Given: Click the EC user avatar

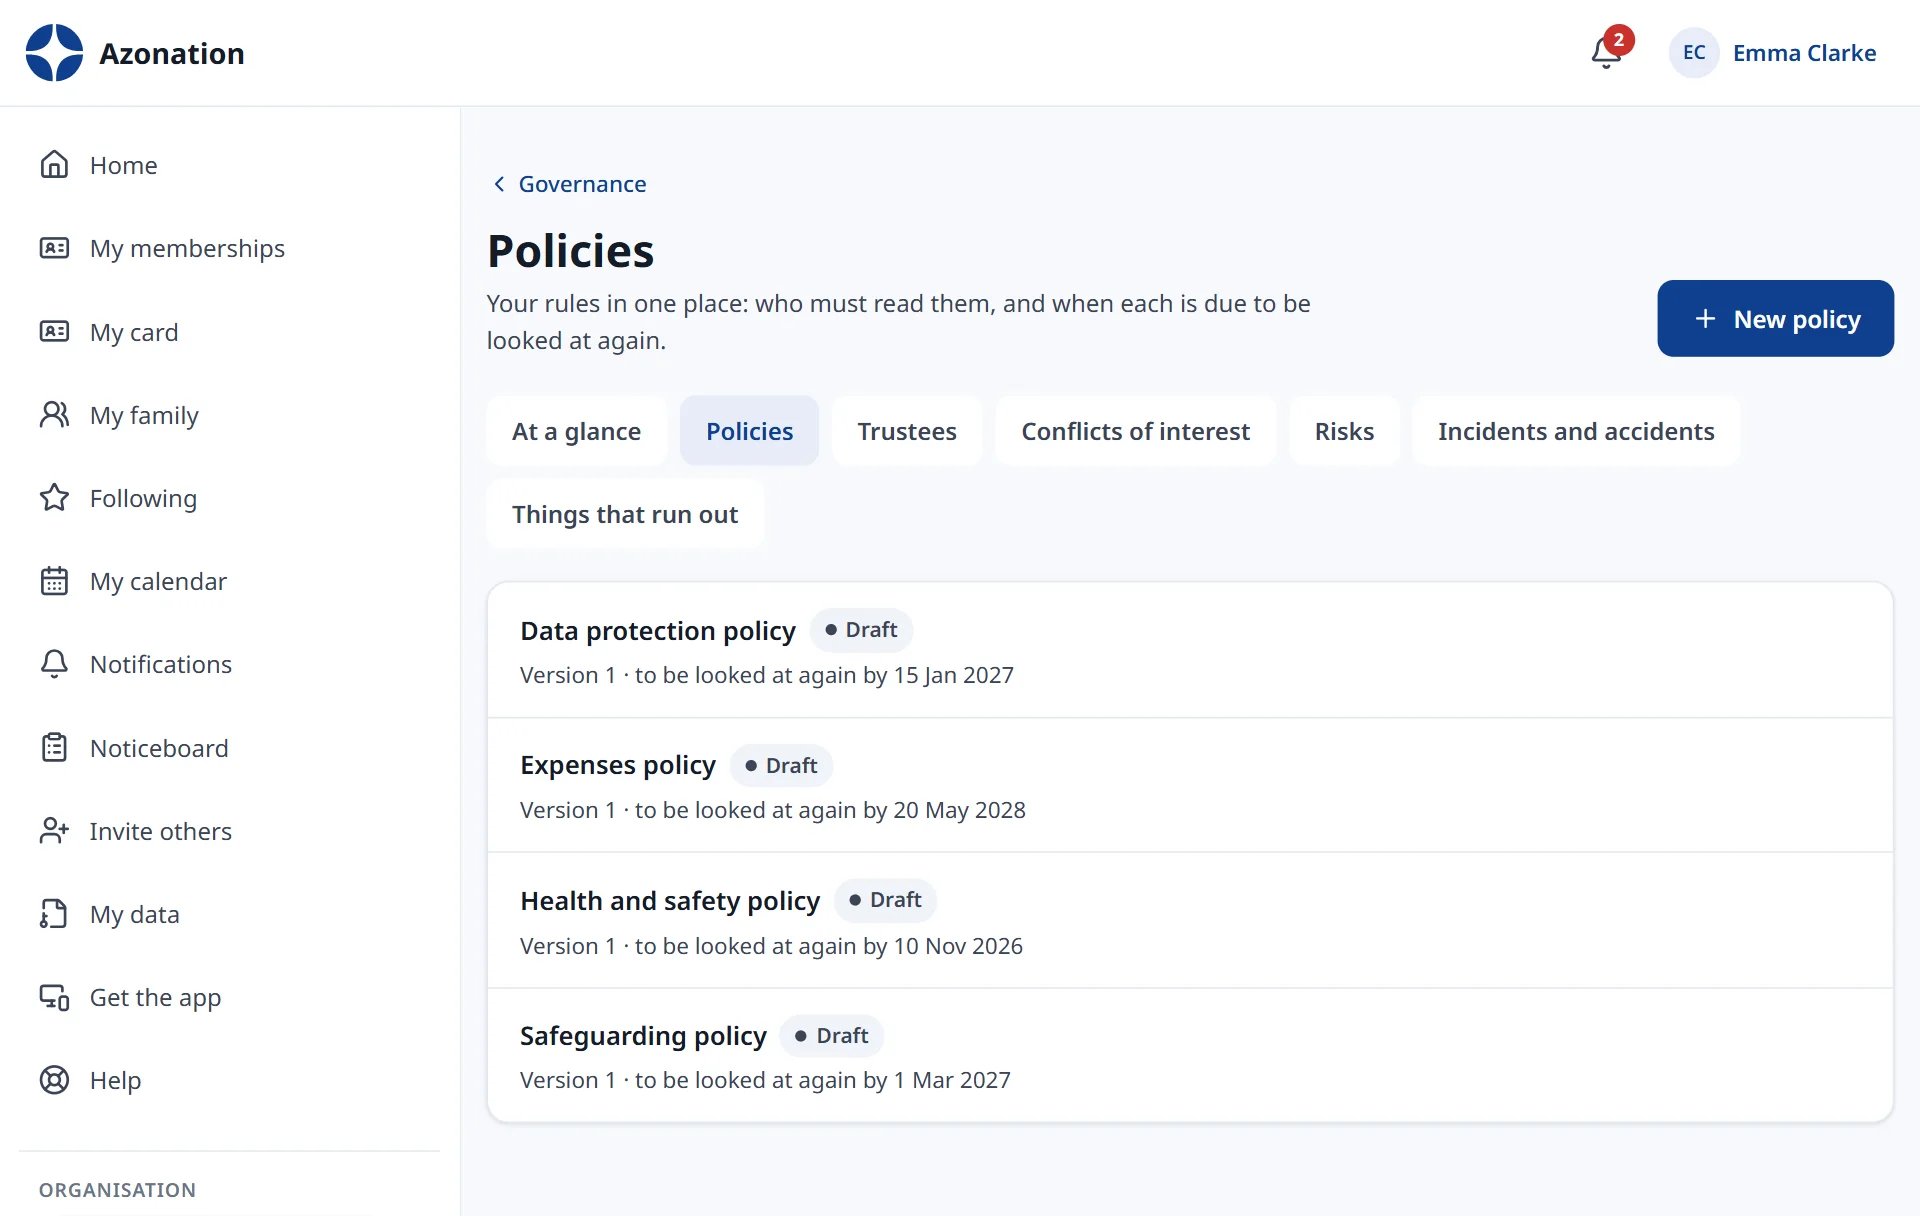Looking at the screenshot, I should tap(1694, 53).
